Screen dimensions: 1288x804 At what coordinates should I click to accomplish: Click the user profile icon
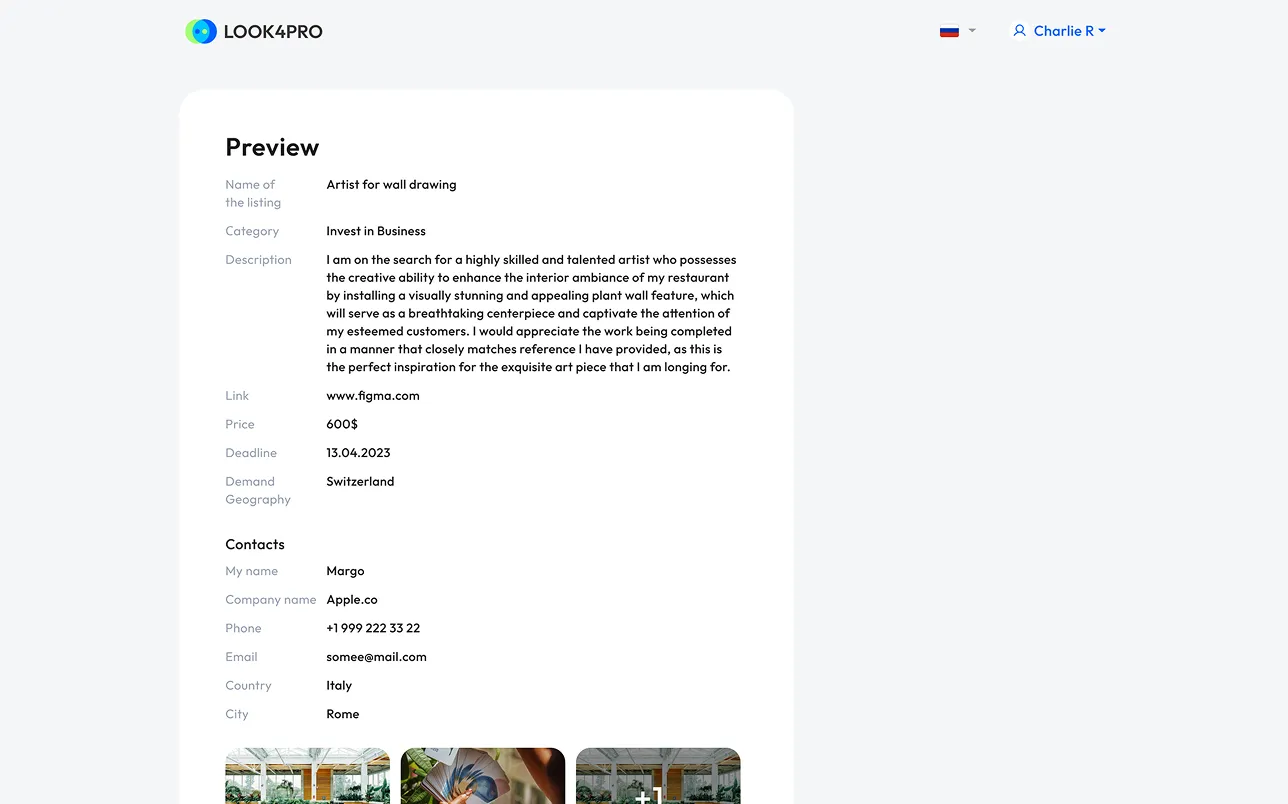(x=1020, y=31)
